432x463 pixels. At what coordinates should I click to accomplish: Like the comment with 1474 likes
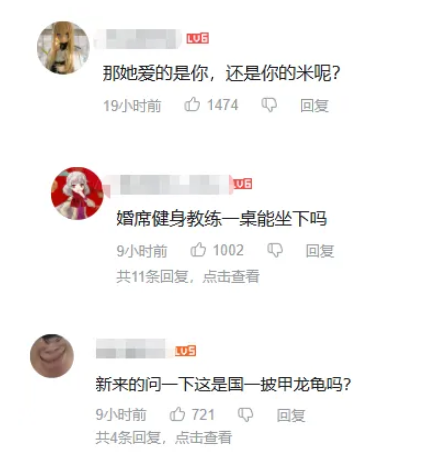[x=192, y=104]
